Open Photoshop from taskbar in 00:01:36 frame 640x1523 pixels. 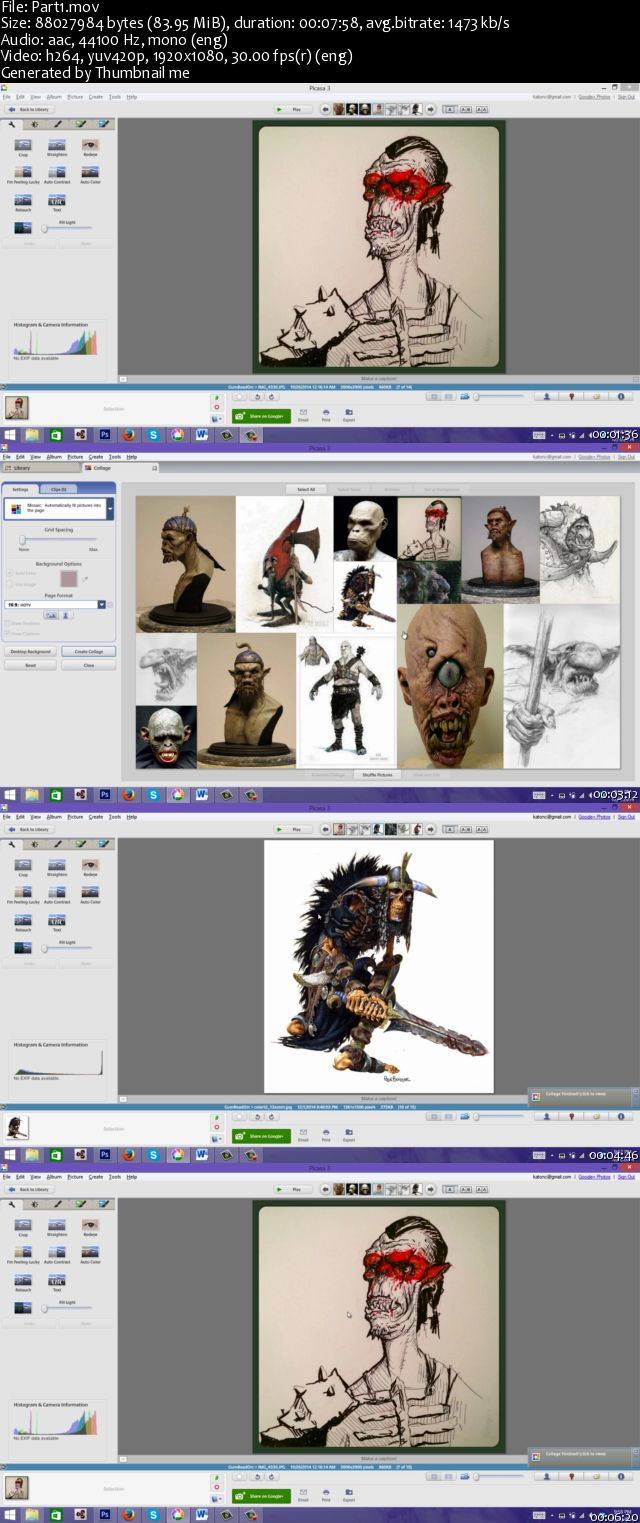(103, 435)
